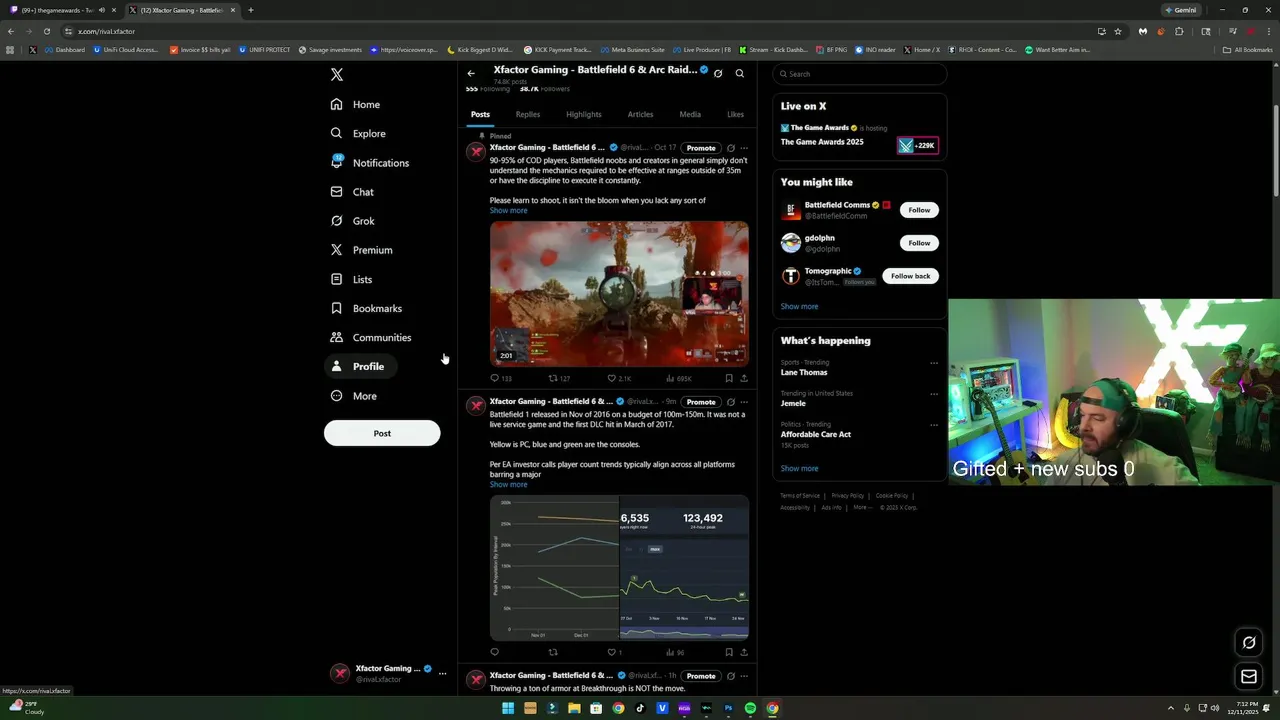Click the Search input field
This screenshot has width=1280, height=720.
point(859,74)
